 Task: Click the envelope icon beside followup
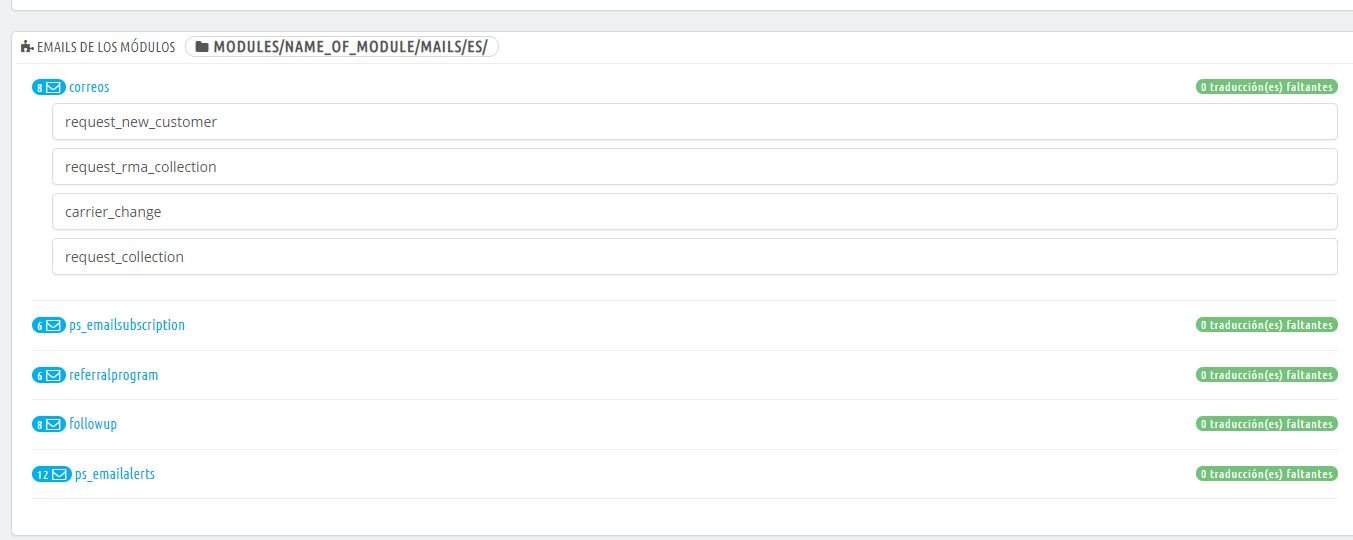tap(55, 424)
